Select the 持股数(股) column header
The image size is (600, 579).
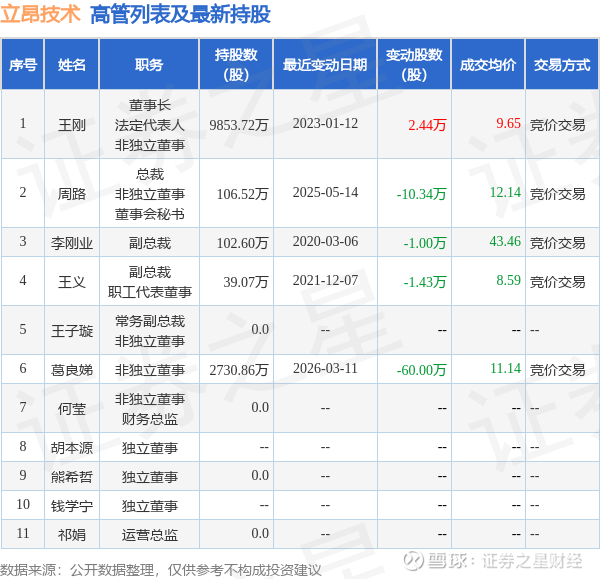236,65
